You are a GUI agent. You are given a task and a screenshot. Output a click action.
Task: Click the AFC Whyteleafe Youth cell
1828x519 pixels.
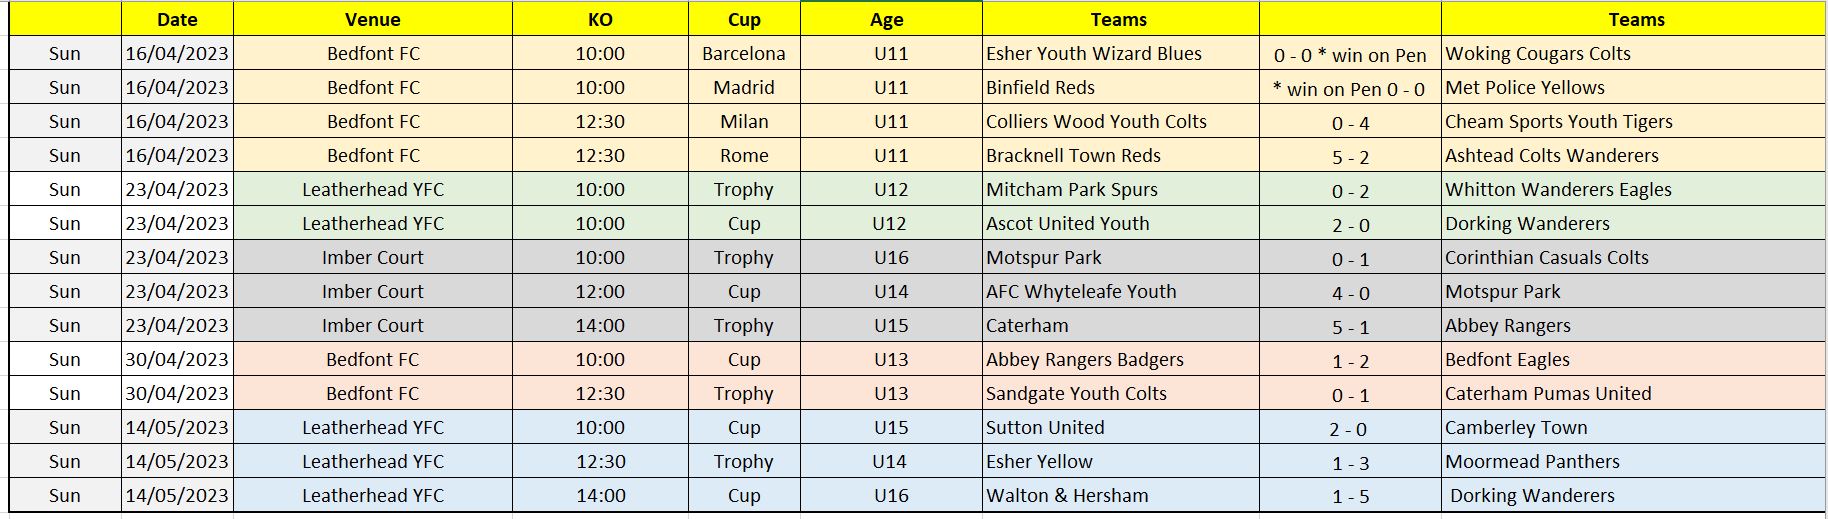[1120, 292]
